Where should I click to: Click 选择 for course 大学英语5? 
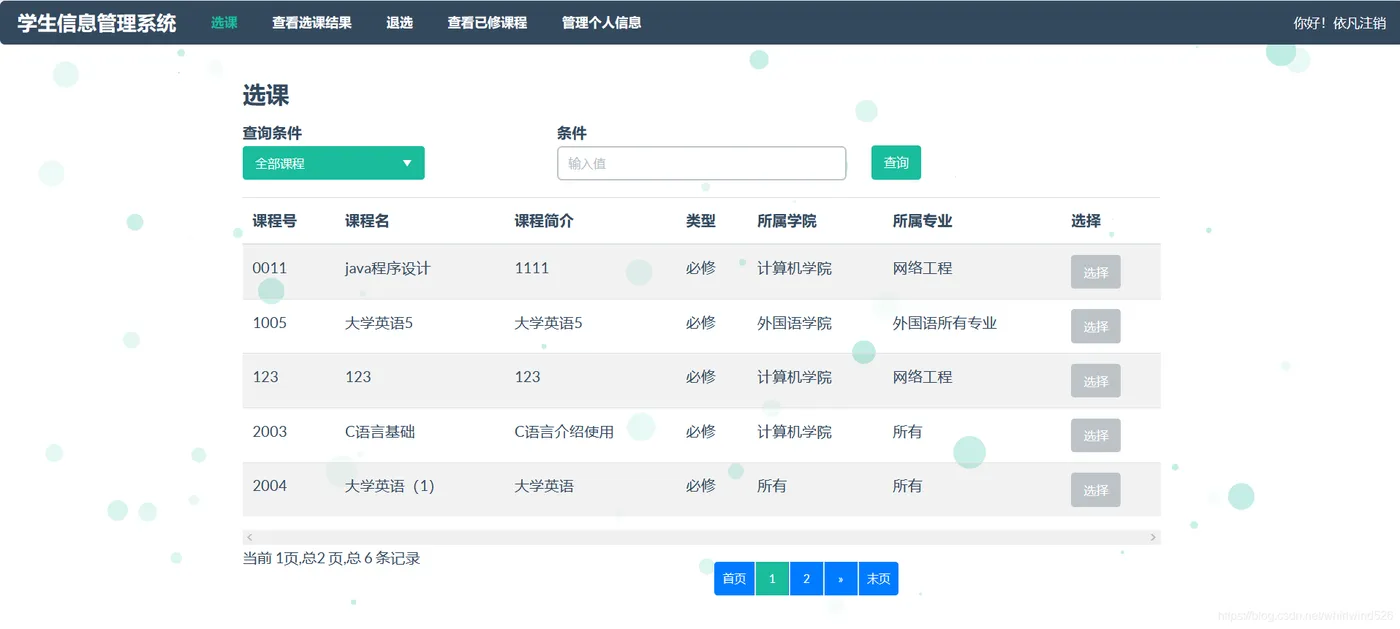[1096, 326]
